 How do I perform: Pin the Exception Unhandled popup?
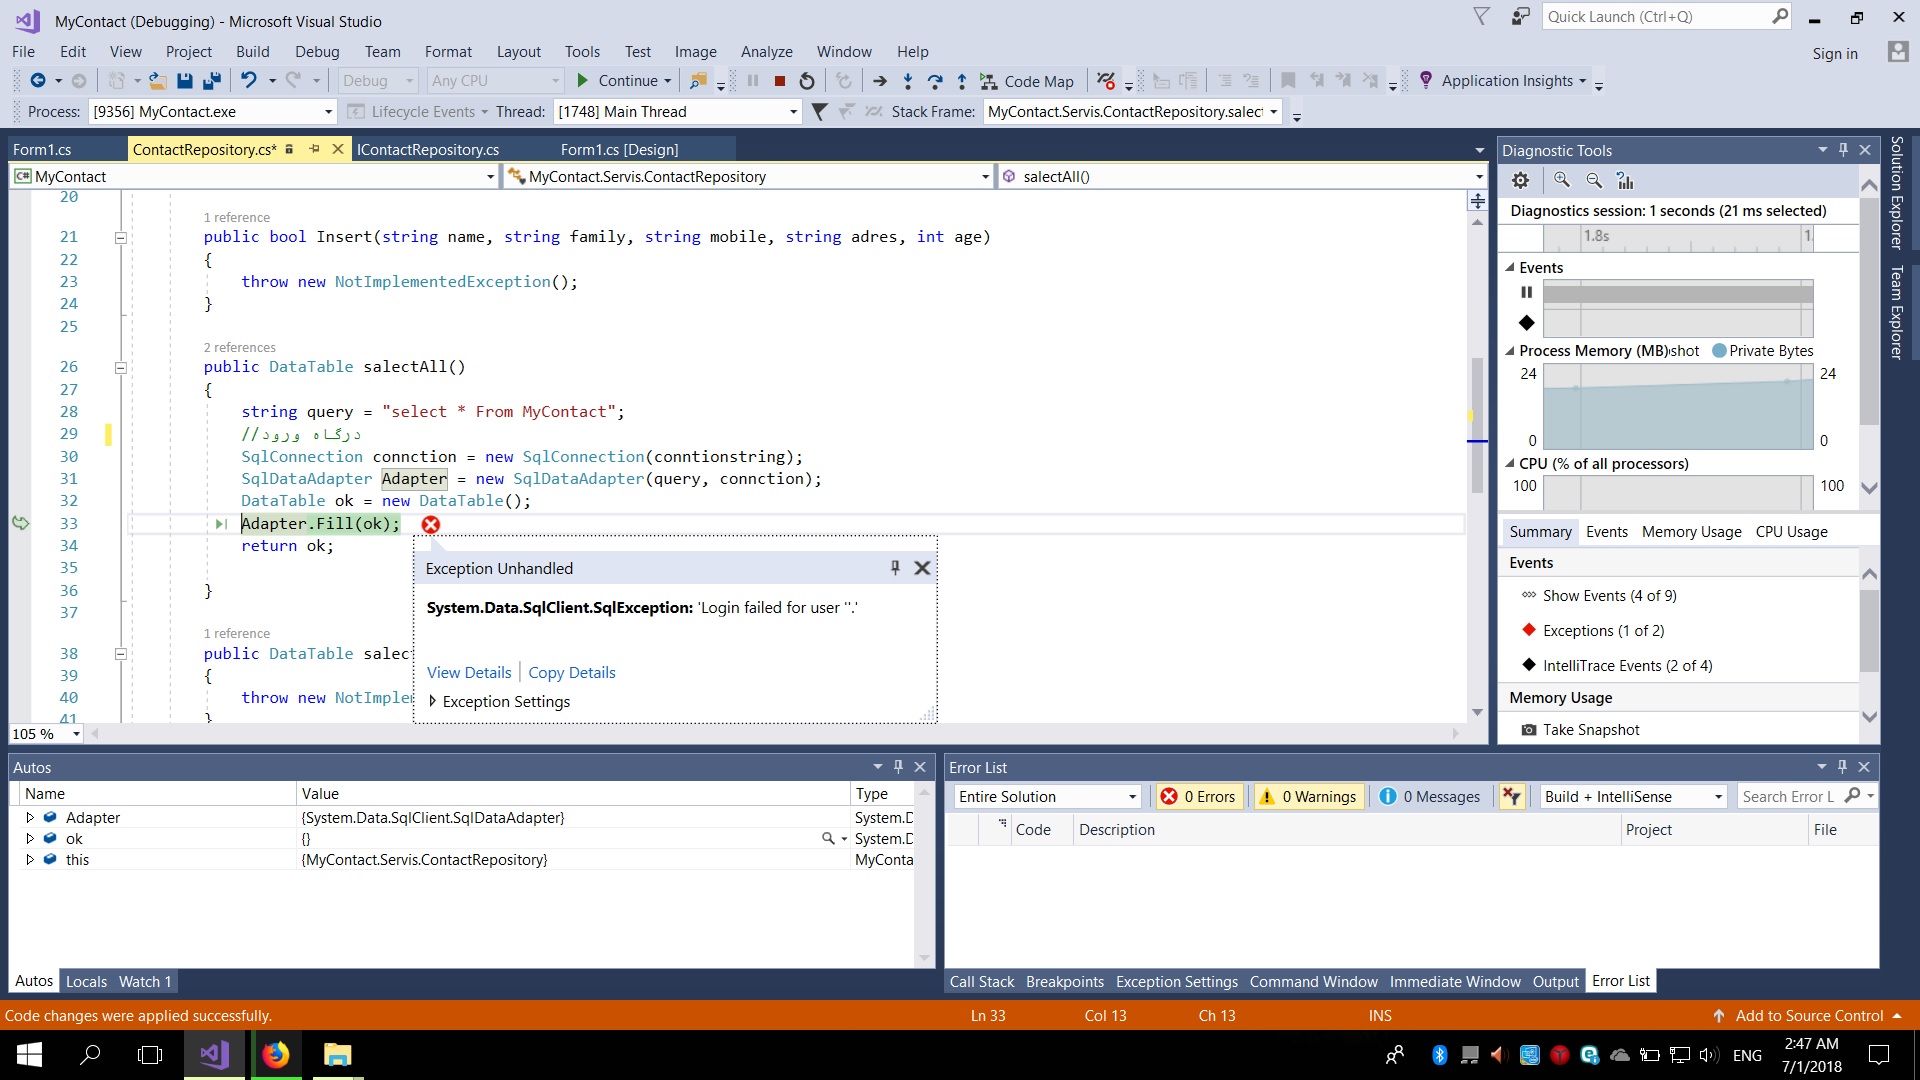pyautogui.click(x=895, y=568)
